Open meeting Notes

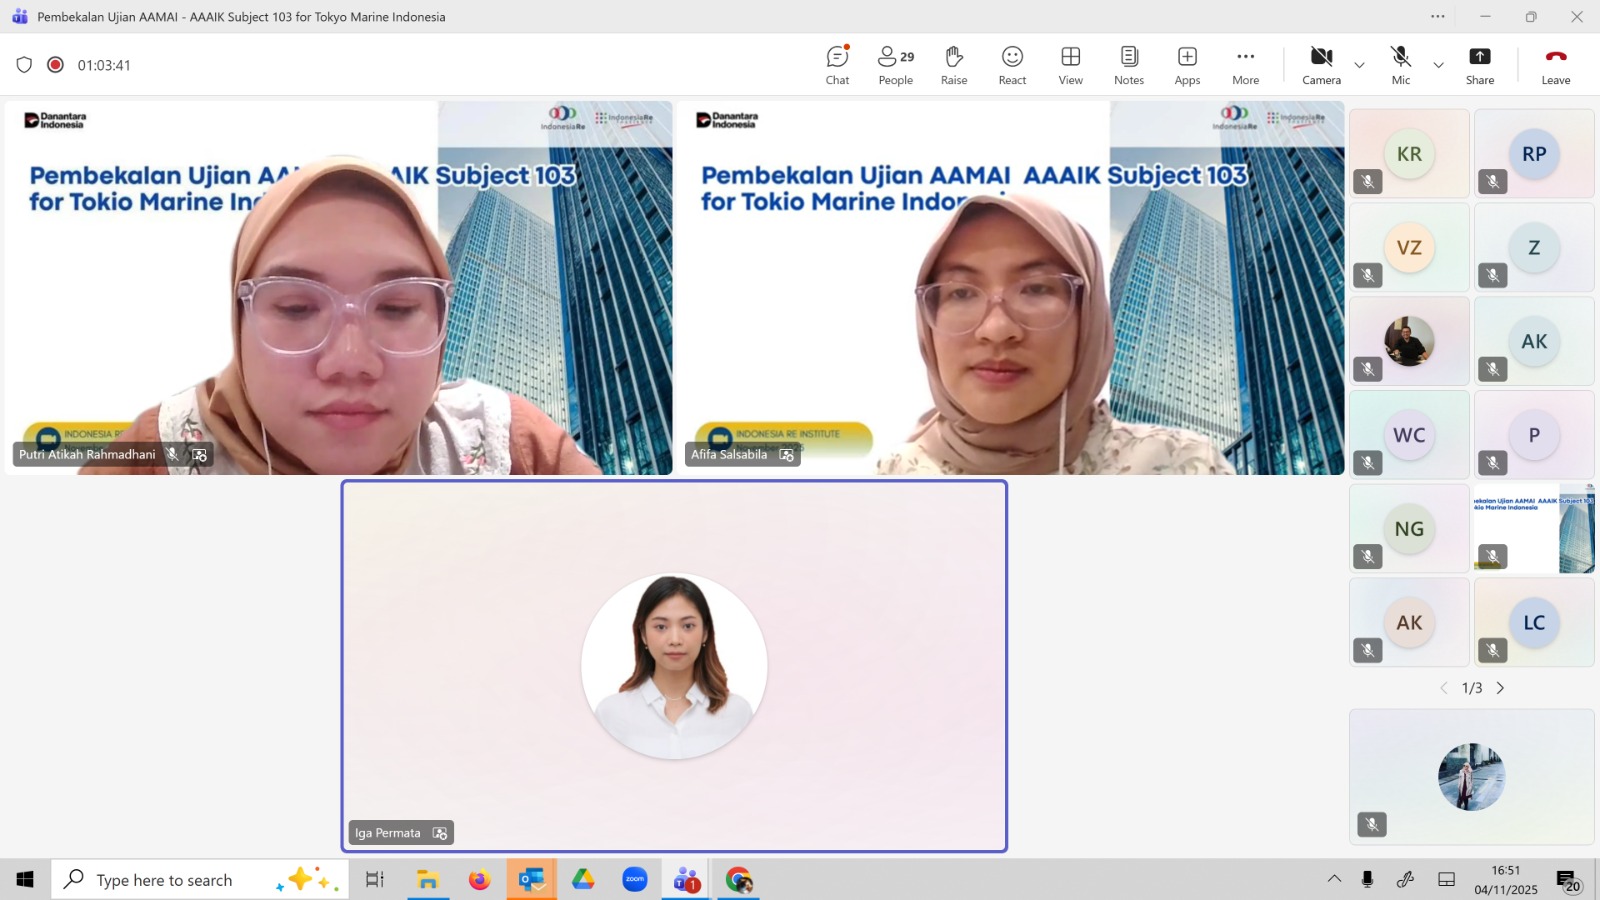point(1129,65)
